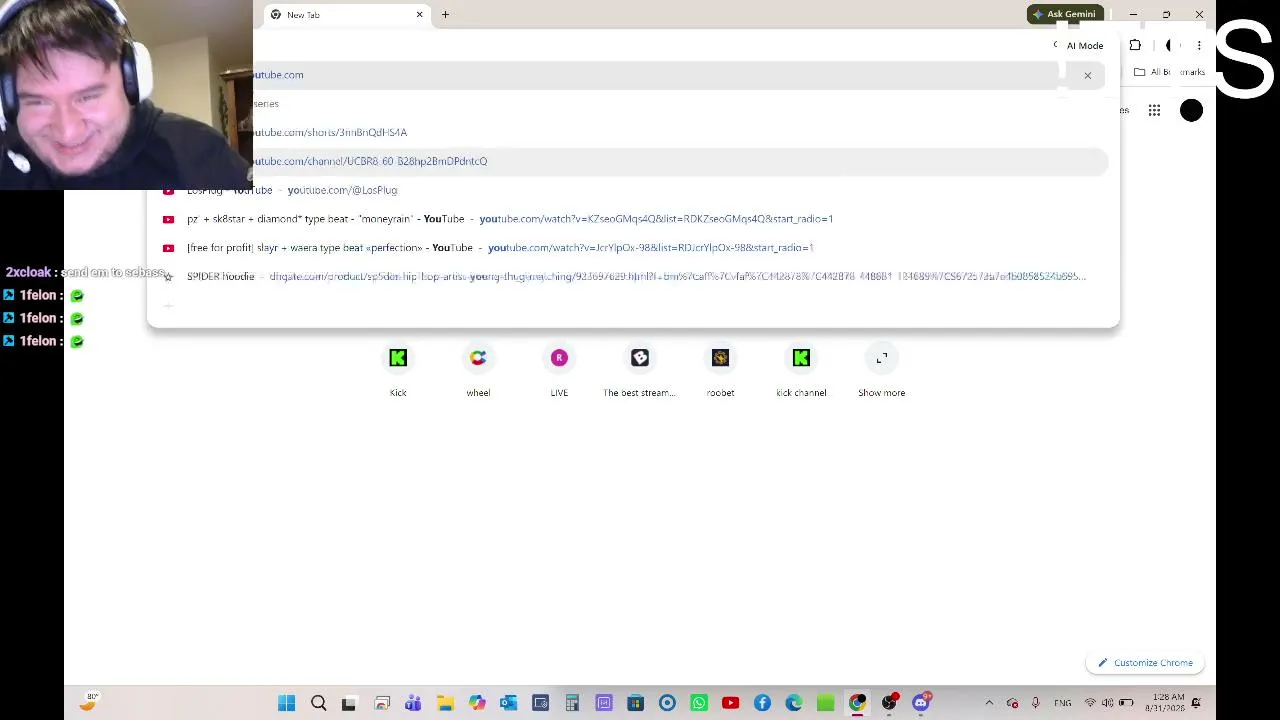Open the Windows Start menu
The width and height of the screenshot is (1280, 720).
click(287, 703)
